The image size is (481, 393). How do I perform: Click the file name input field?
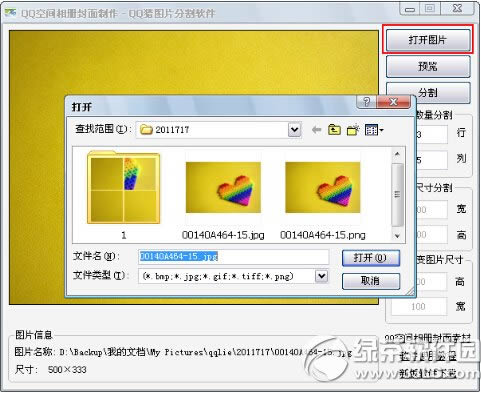(x=233, y=257)
